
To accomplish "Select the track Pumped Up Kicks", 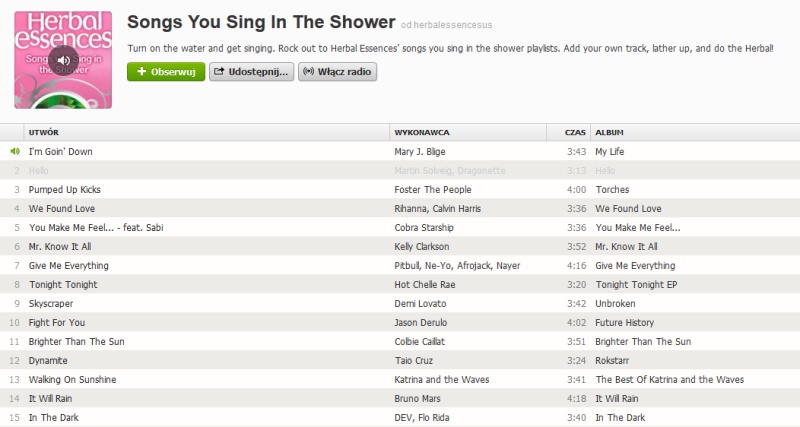I will pyautogui.click(x=65, y=189).
